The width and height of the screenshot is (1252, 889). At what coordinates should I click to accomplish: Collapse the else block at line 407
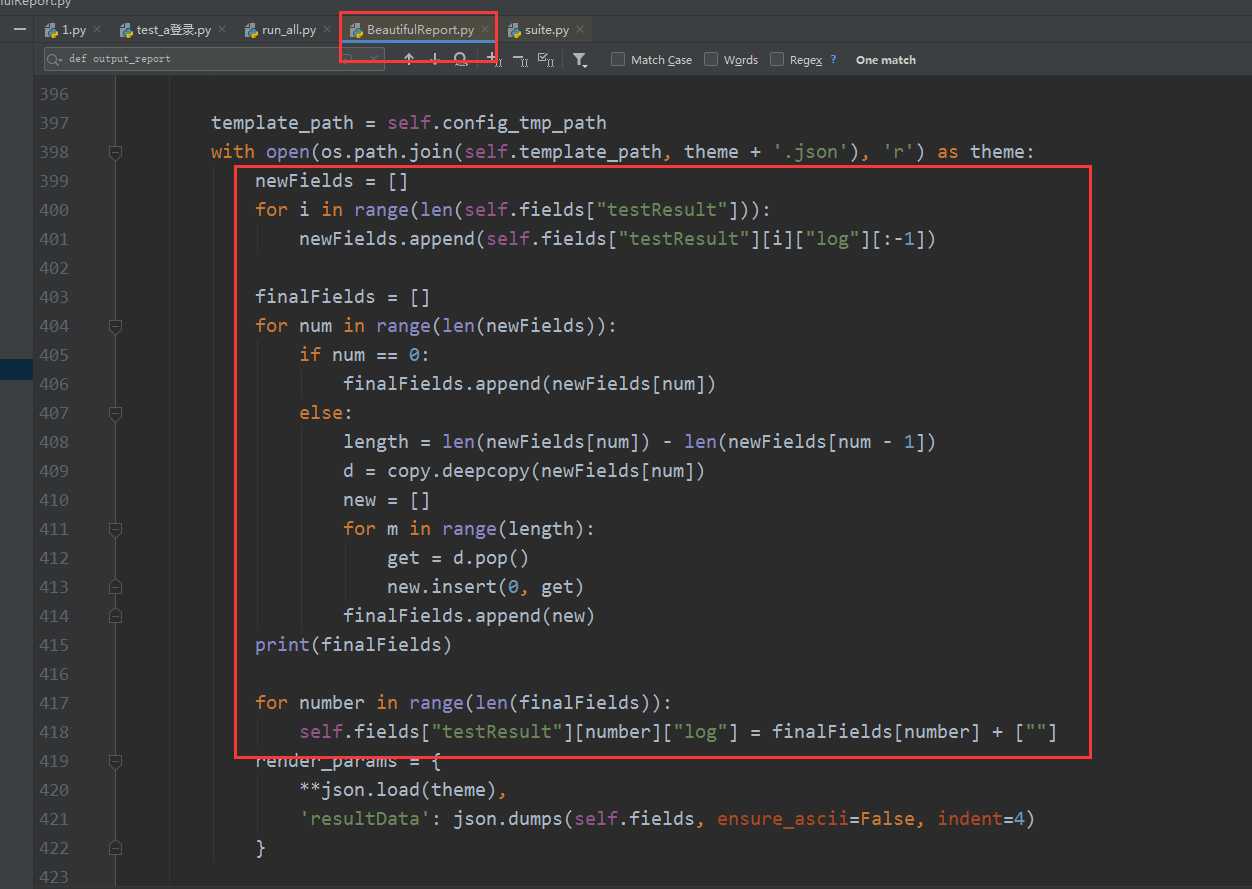tap(115, 413)
